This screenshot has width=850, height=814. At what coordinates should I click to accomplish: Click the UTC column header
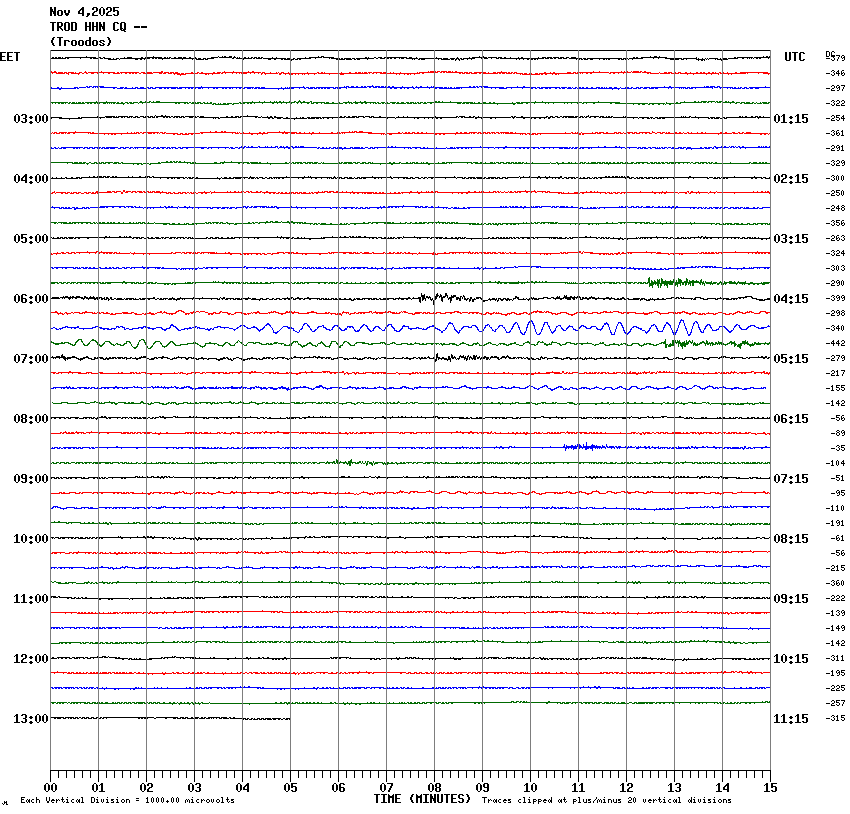(794, 57)
